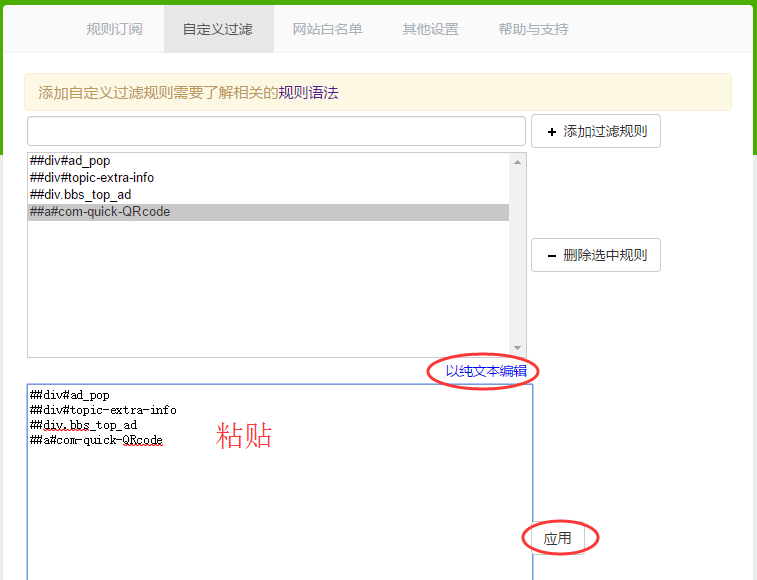The height and width of the screenshot is (580, 757).
Task: Place cursor on ##a#com-quick-QRcode line in textarea
Action: point(96,440)
